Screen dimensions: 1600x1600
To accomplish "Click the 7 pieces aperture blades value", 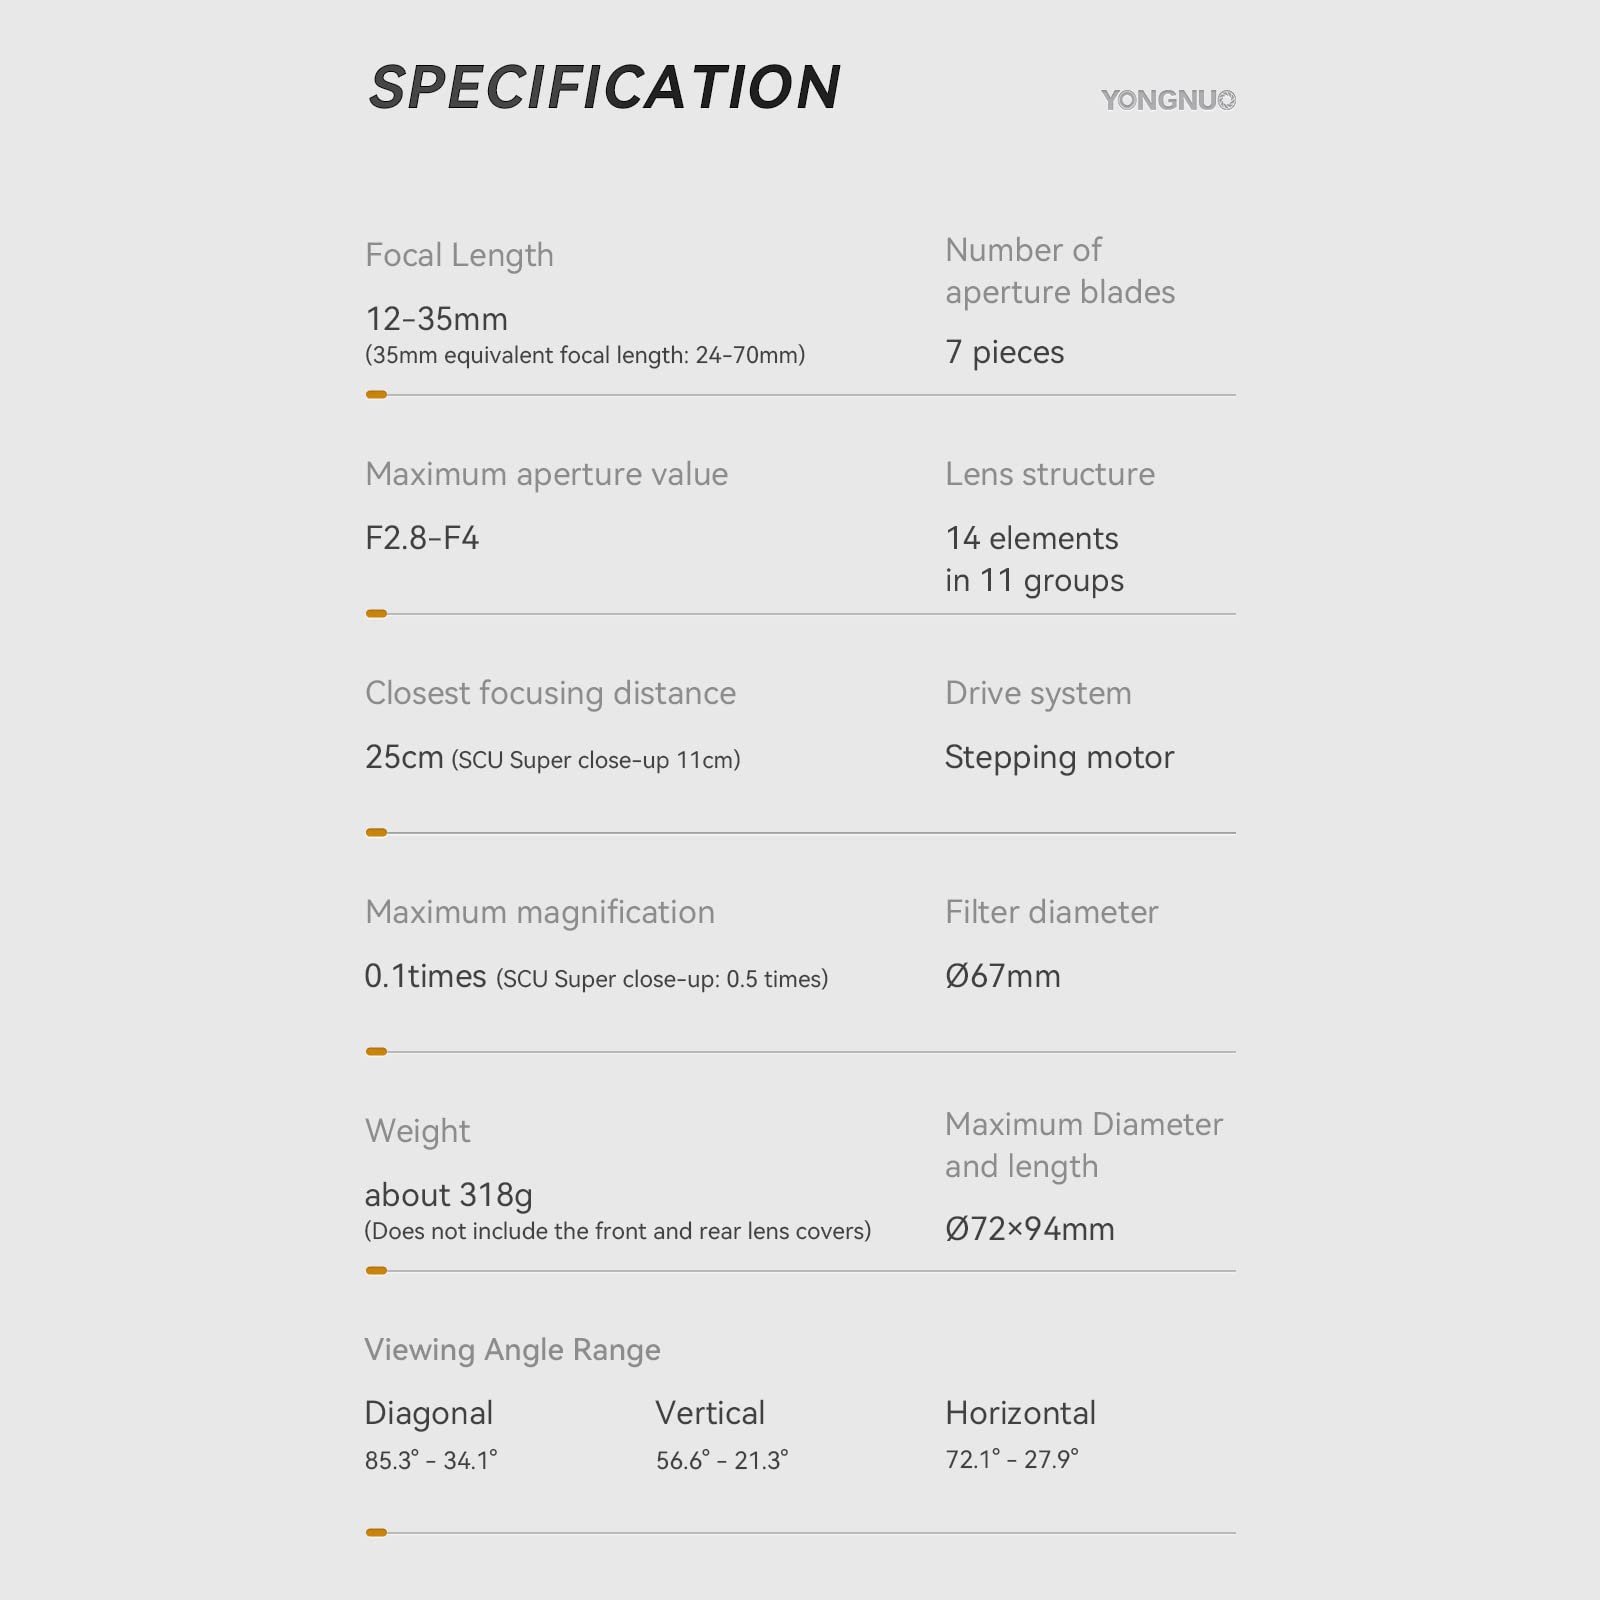I will [1004, 352].
